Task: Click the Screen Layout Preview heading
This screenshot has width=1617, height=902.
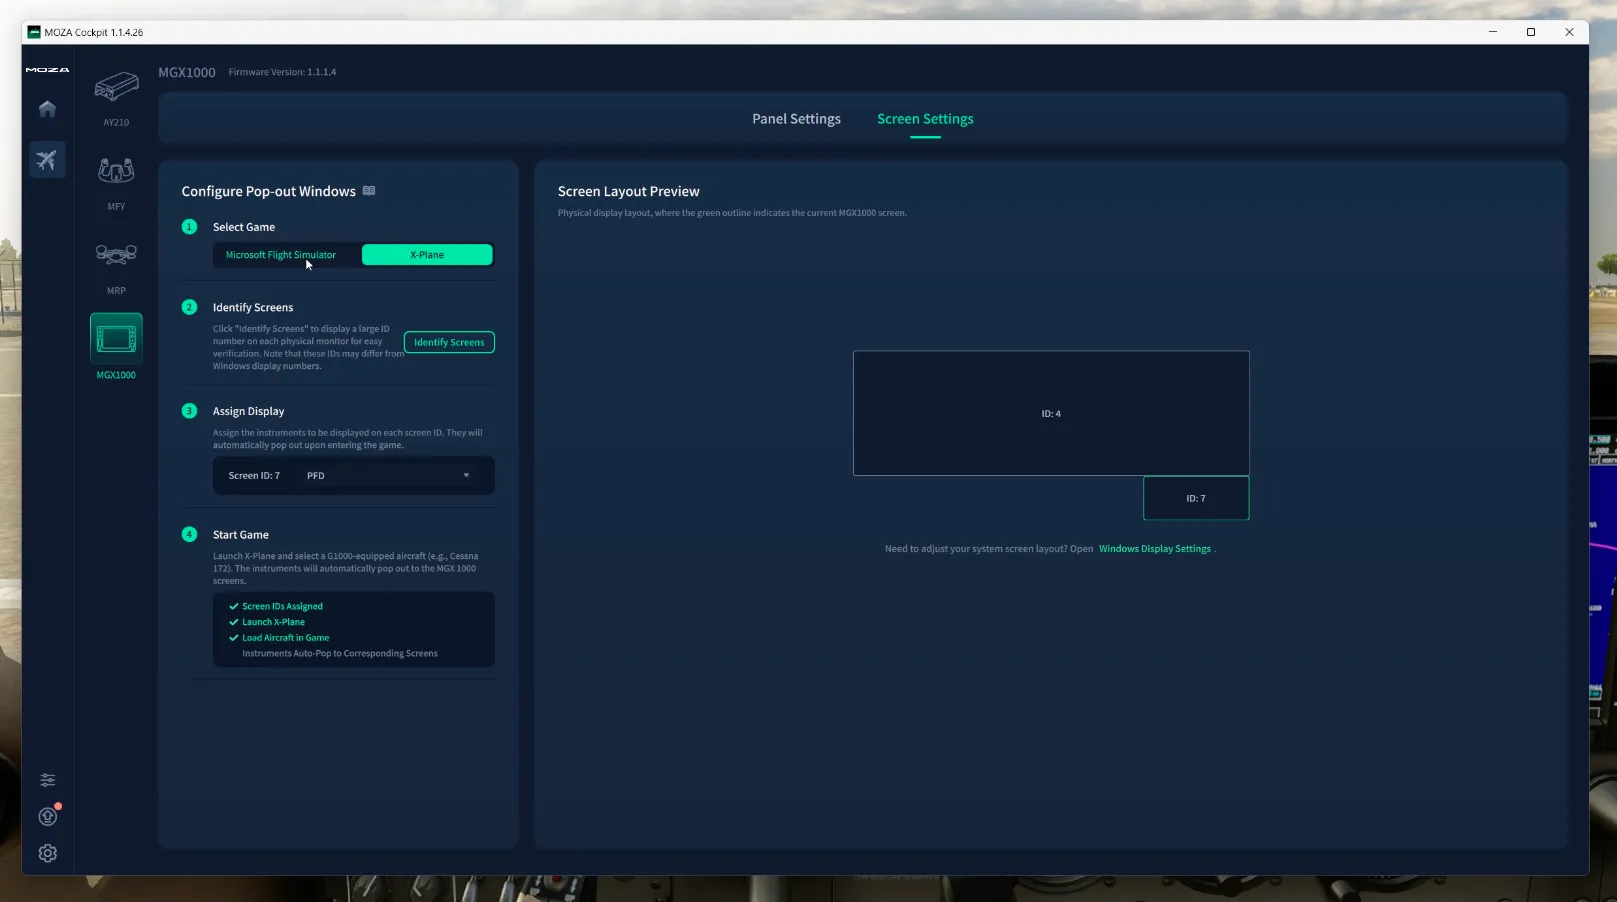Action: pyautogui.click(x=628, y=191)
